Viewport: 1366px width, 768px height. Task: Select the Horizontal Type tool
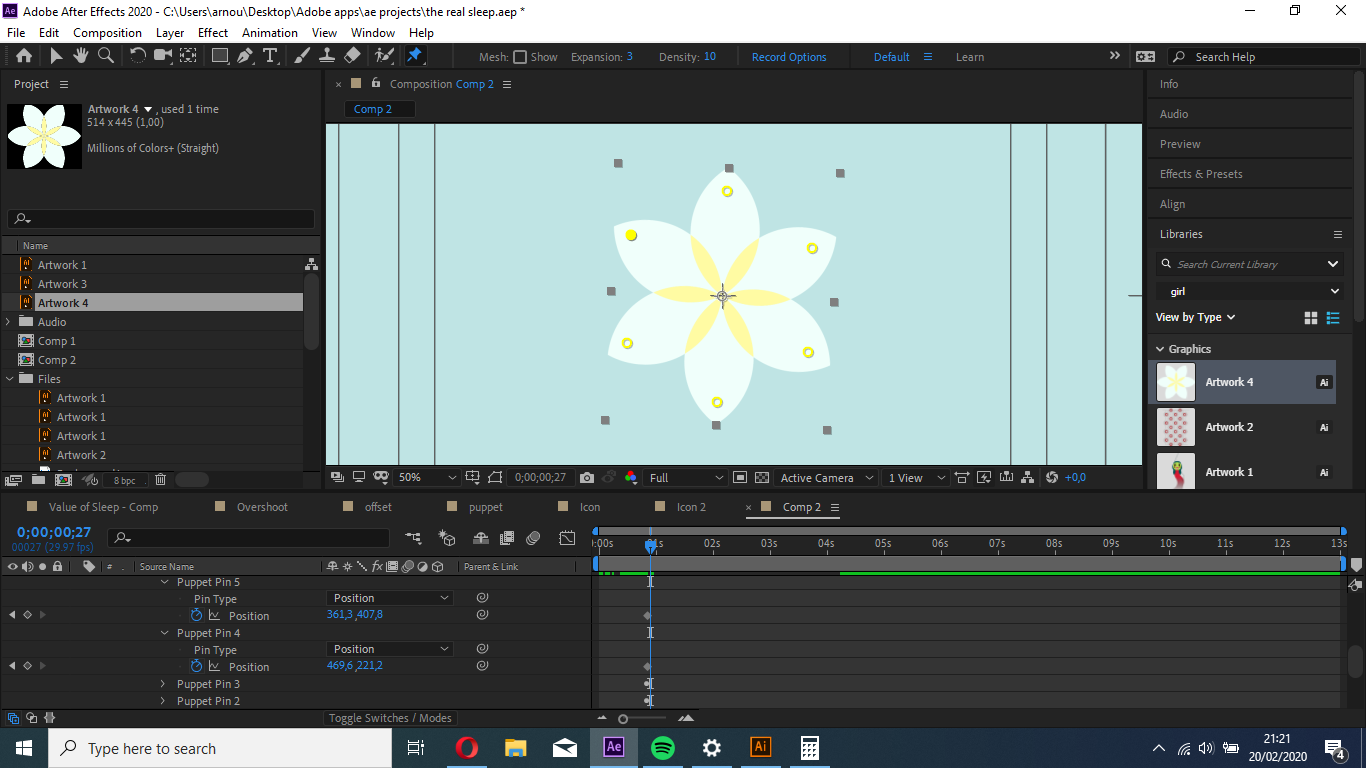[272, 56]
